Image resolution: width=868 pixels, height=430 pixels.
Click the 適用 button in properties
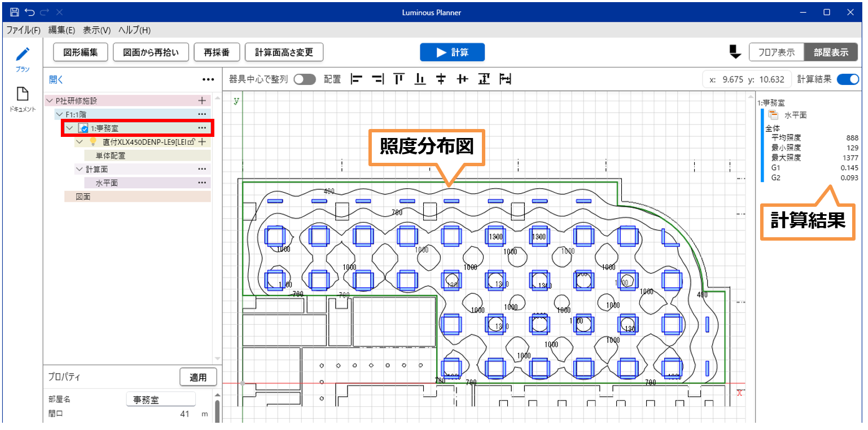tap(197, 377)
